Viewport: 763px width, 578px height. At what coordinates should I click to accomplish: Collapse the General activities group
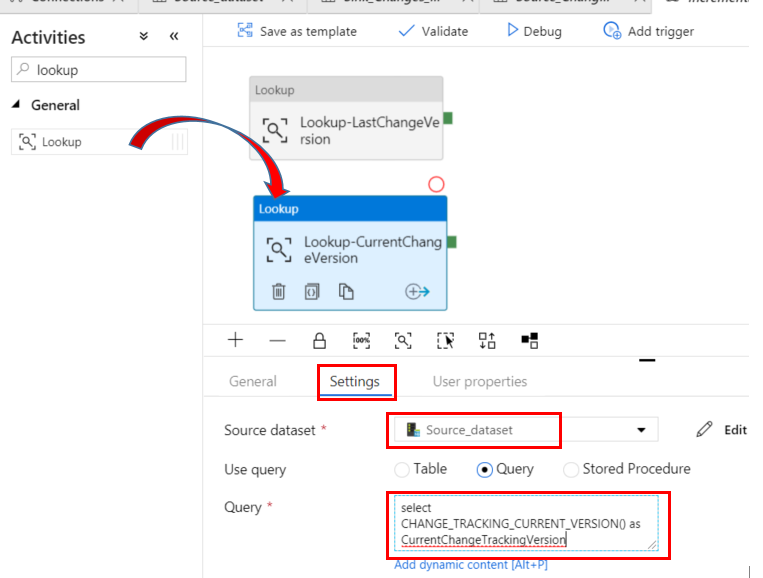pos(17,104)
